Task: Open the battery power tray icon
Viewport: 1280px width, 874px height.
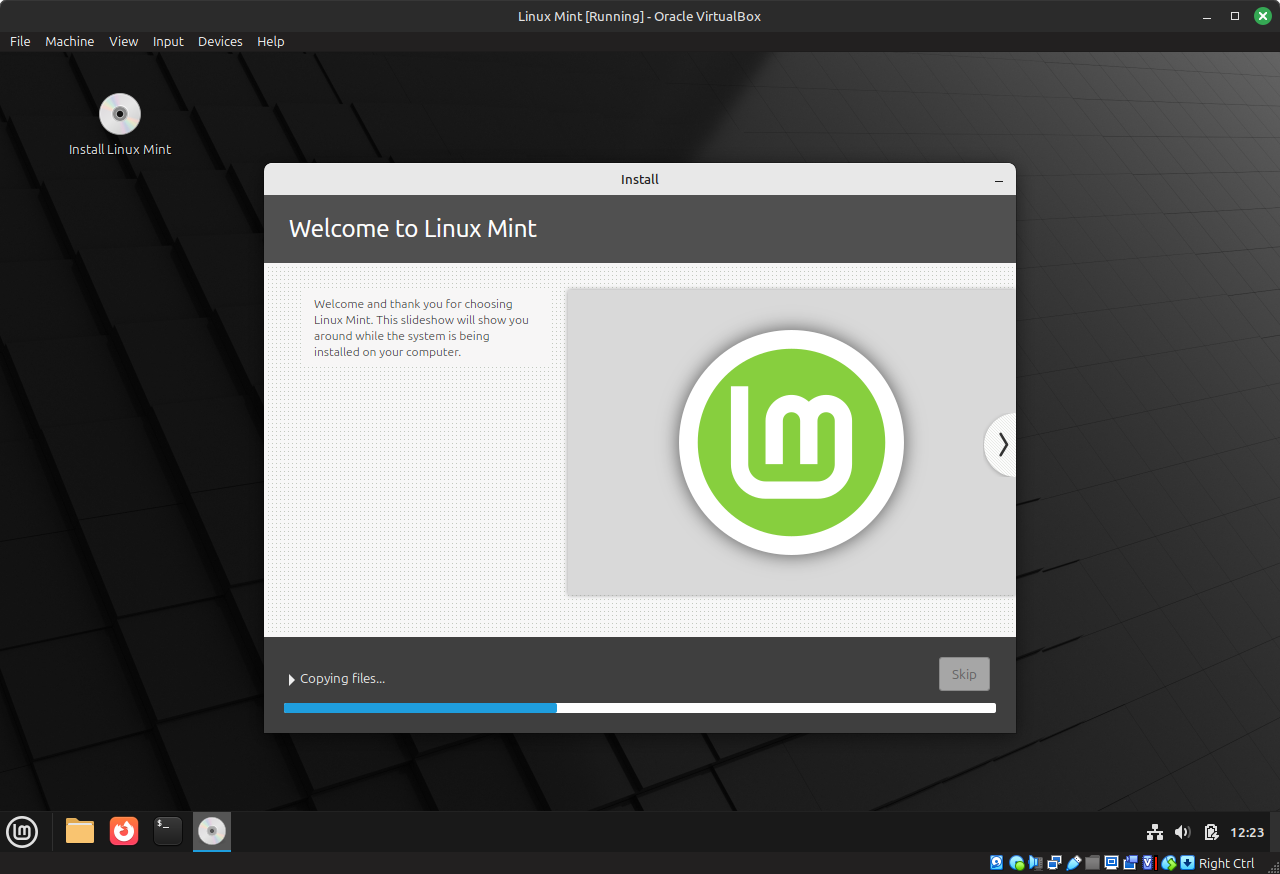Action: click(x=1211, y=832)
